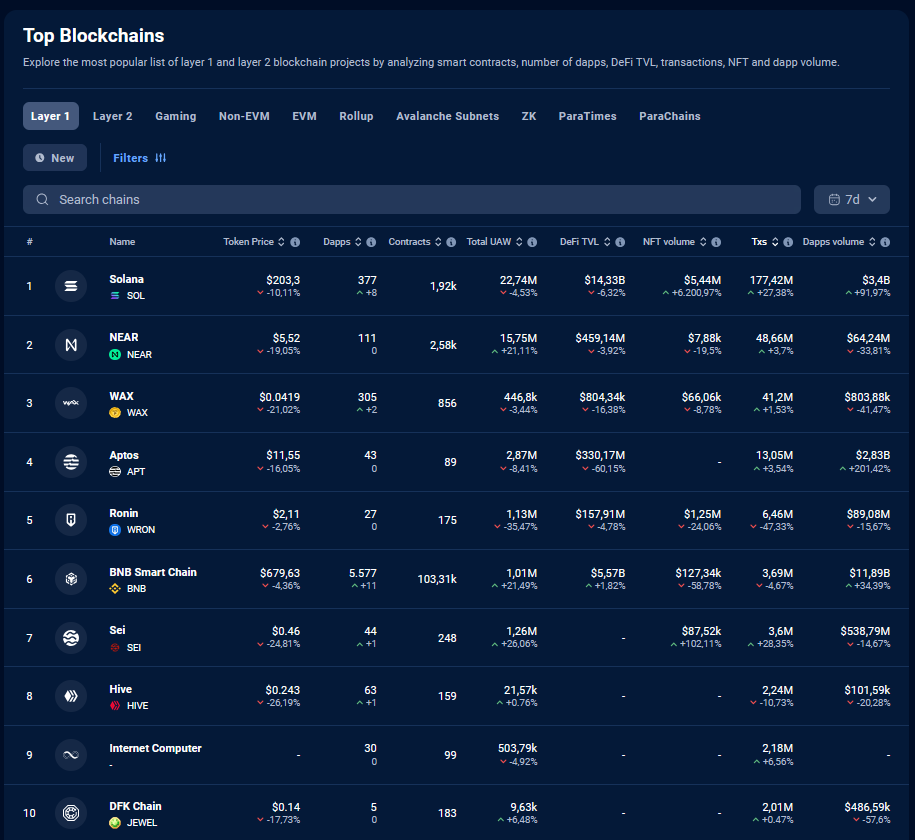Open the DFK Chain name link
915x840 pixels.
pyautogui.click(x=135, y=806)
